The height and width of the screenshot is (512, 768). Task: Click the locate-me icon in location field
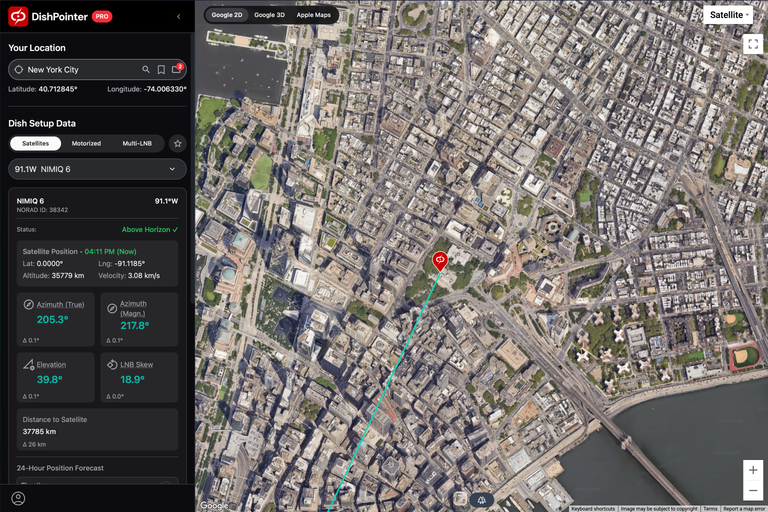coord(19,70)
